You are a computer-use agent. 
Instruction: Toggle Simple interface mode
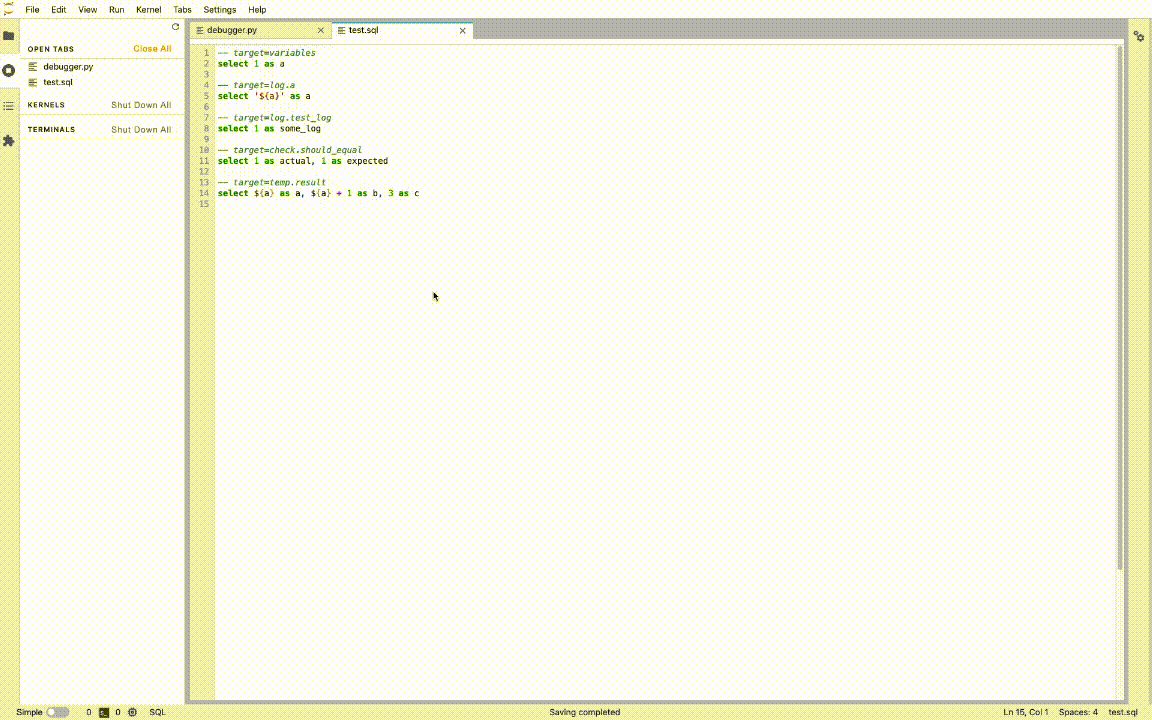pyautogui.click(x=57, y=712)
